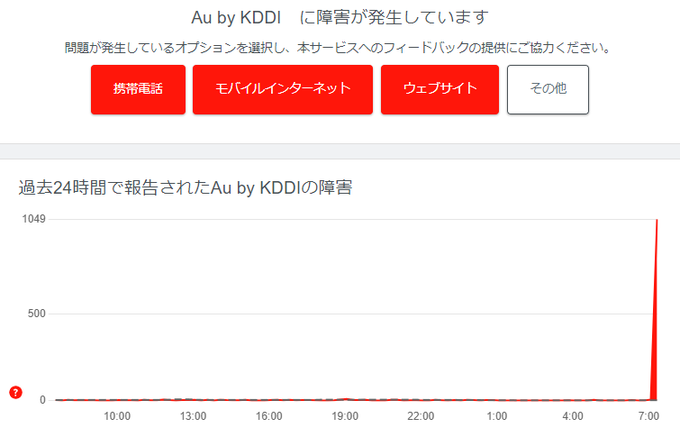The width and height of the screenshot is (680, 446).
Task: Click the 19:00 time axis label
Action: [x=345, y=416]
